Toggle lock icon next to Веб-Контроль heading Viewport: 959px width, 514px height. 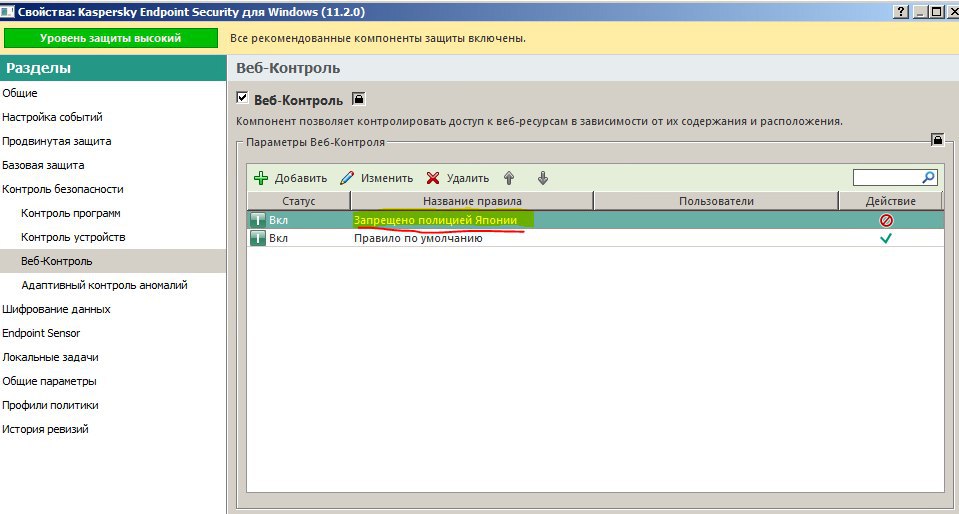[358, 99]
